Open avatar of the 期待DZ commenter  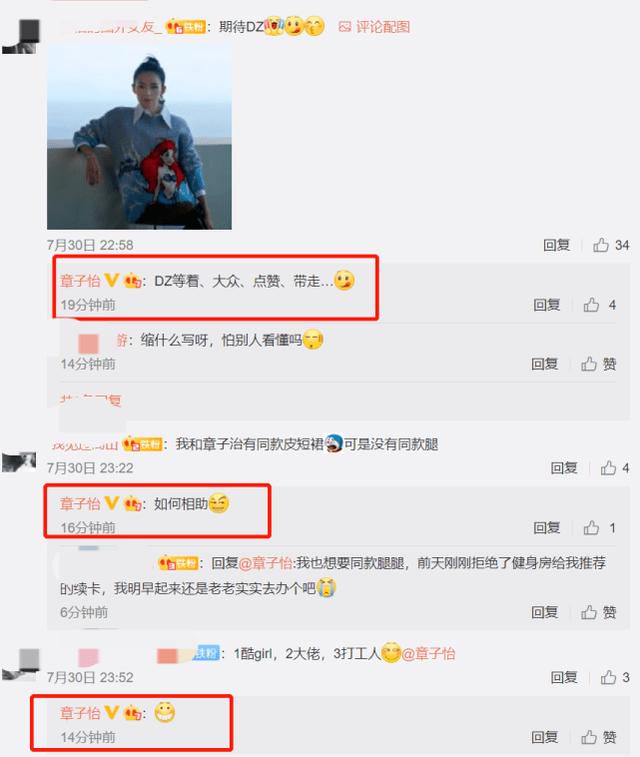21,36
